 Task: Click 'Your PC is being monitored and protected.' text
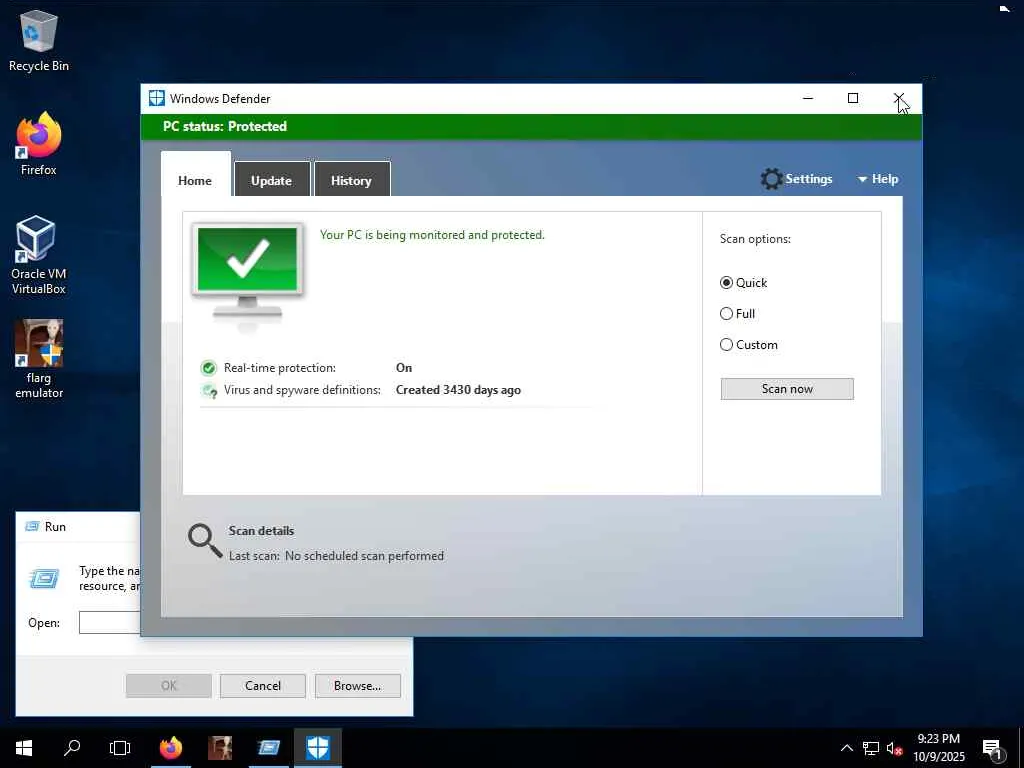point(432,235)
